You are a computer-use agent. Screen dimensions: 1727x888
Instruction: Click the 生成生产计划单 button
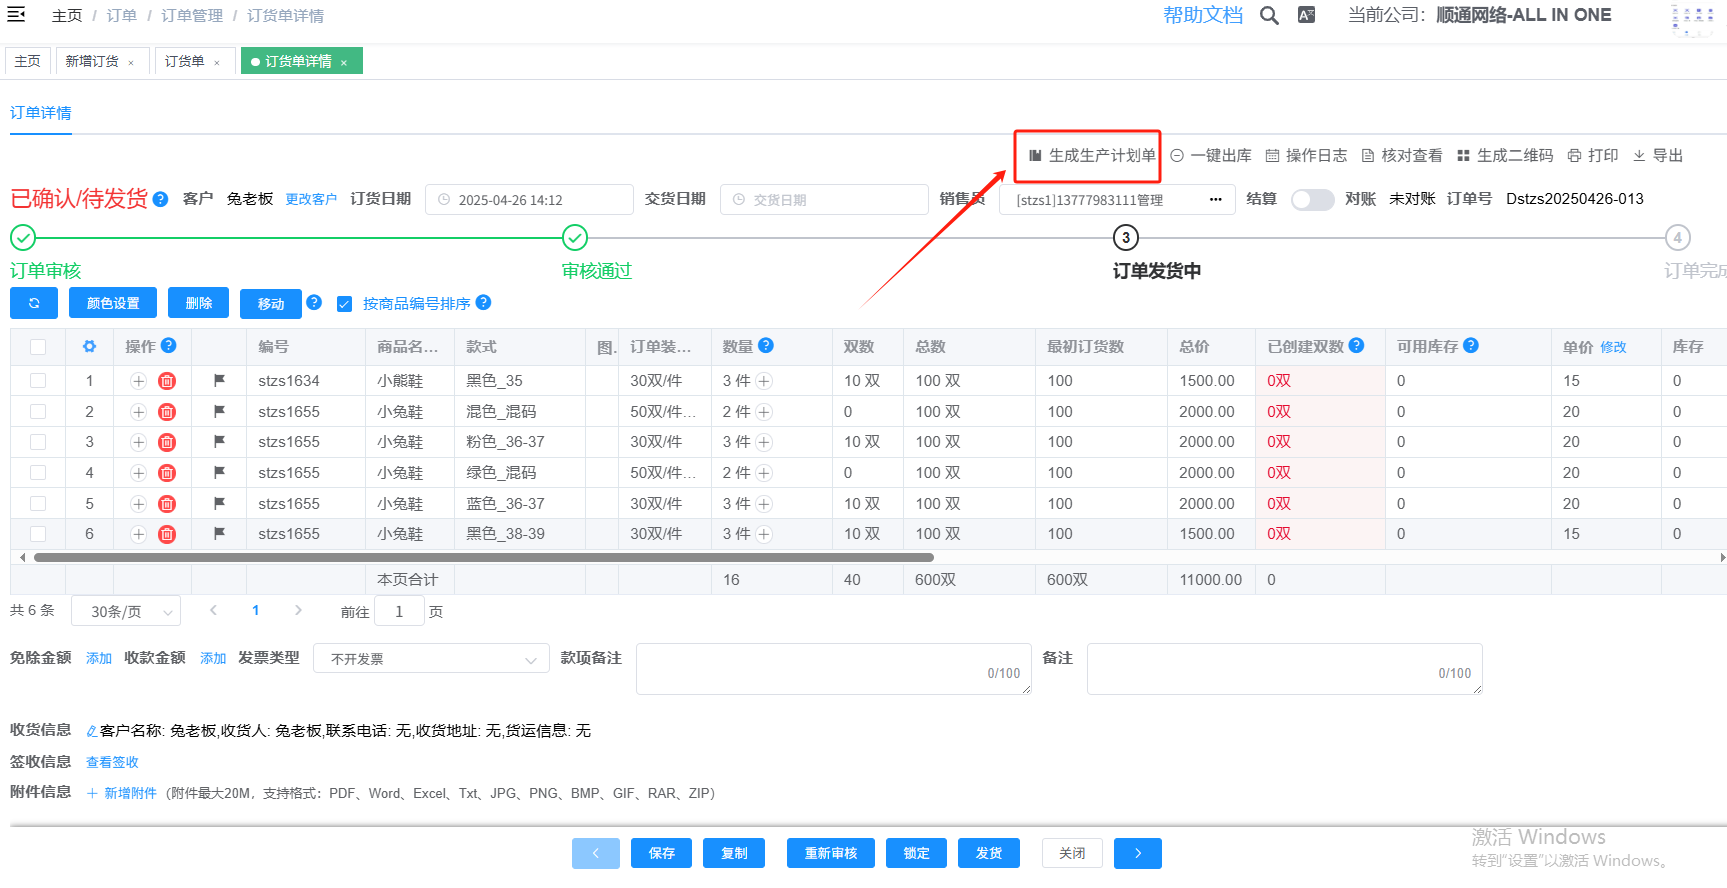click(1092, 156)
